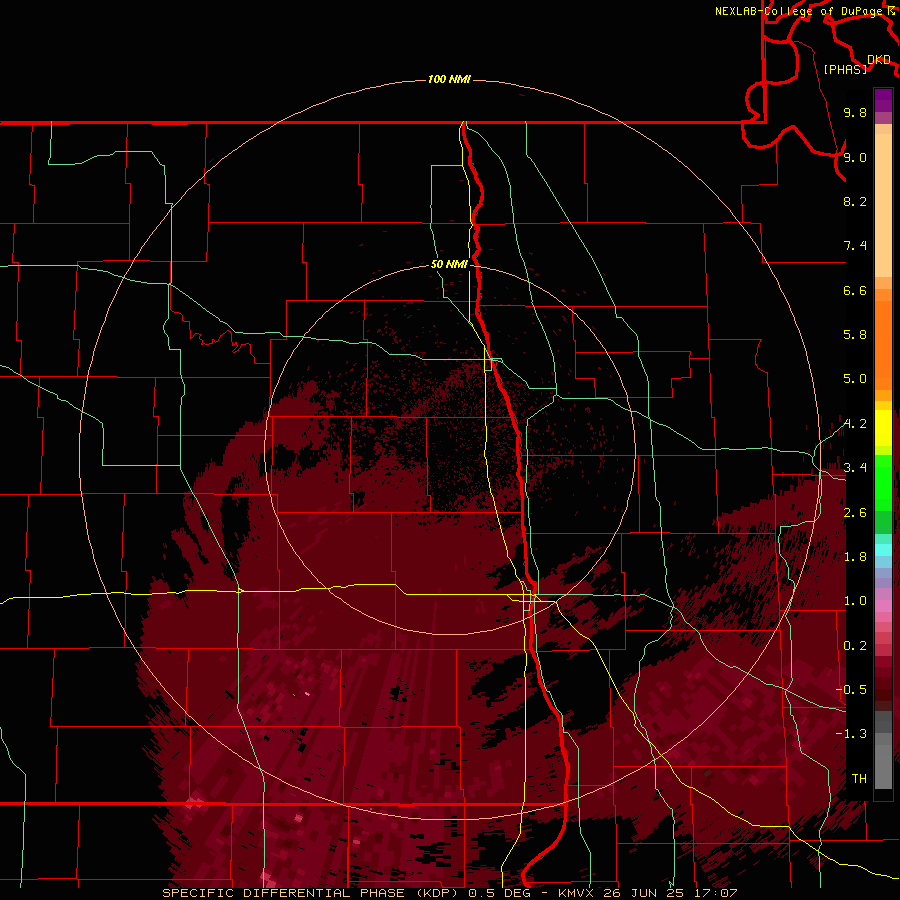Click the 5.8 scale value
Image resolution: width=900 pixels, height=900 pixels.
(x=855, y=335)
